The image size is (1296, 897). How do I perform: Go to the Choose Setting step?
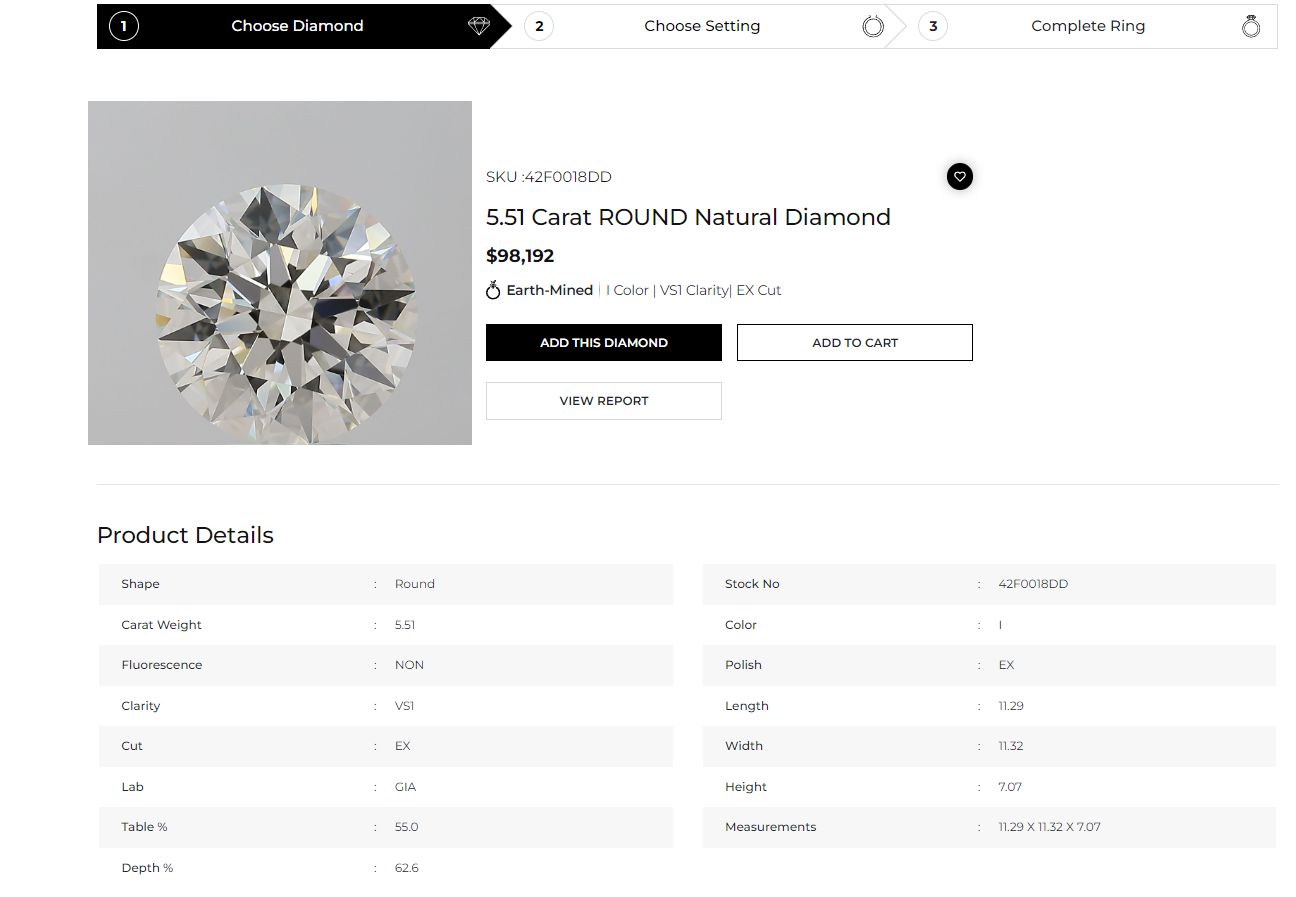[702, 26]
